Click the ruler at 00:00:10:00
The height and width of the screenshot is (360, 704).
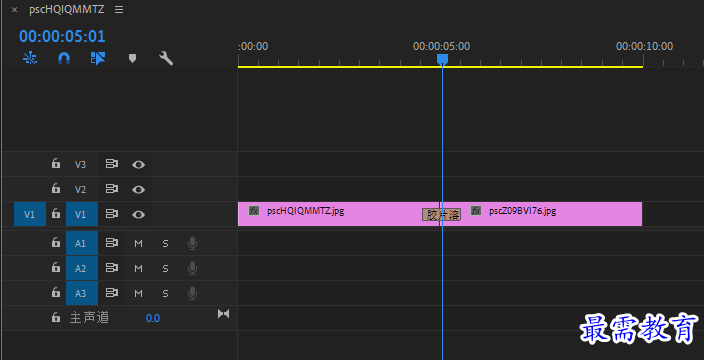[644, 46]
